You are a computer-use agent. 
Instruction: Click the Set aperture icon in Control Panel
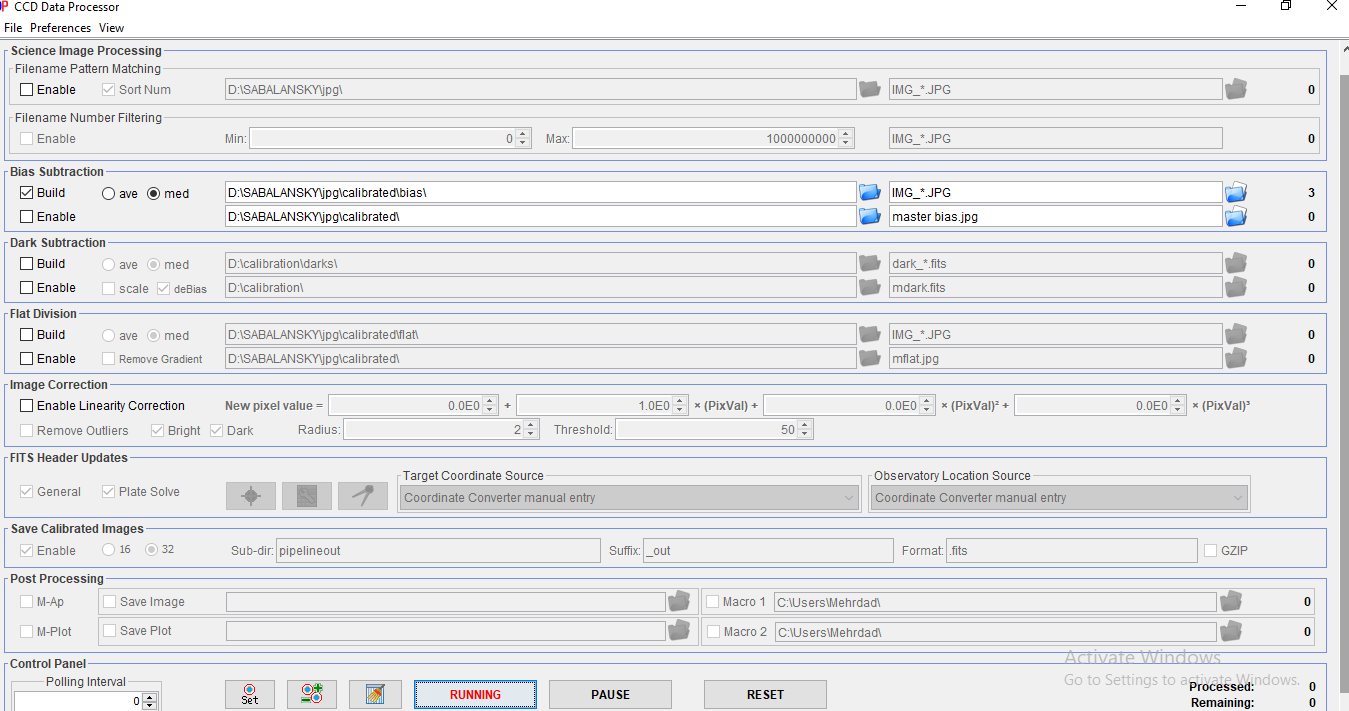(250, 694)
